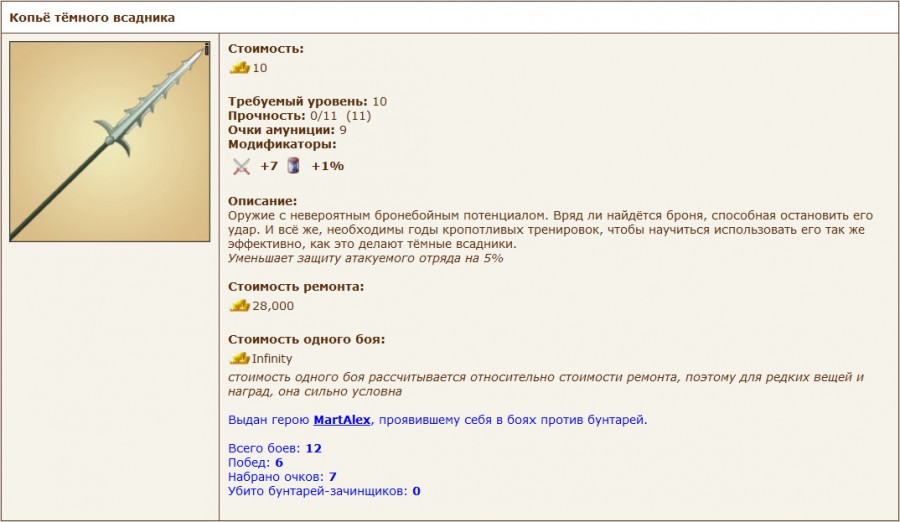
Task: Click the 'Копьё тёмного всадника' title
Action: 92,18
